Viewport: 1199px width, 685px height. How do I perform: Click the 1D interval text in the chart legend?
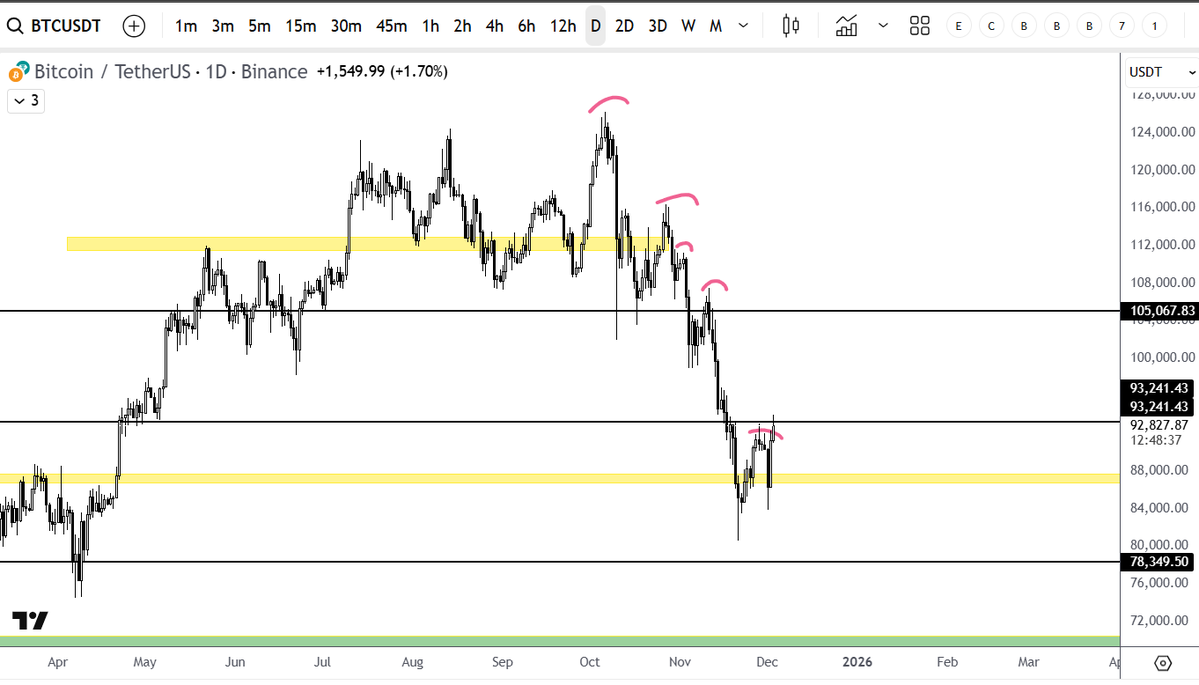tap(216, 72)
